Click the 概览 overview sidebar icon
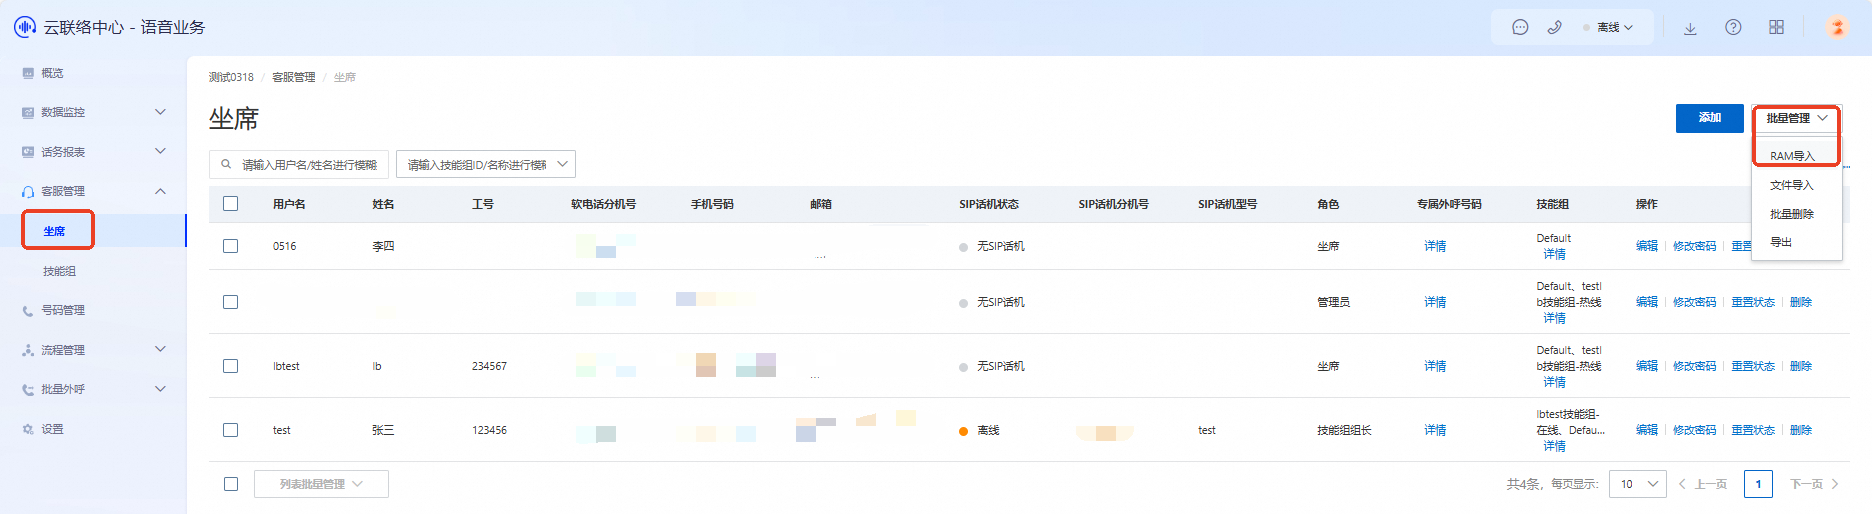The height and width of the screenshot is (514, 1872). click(x=28, y=73)
